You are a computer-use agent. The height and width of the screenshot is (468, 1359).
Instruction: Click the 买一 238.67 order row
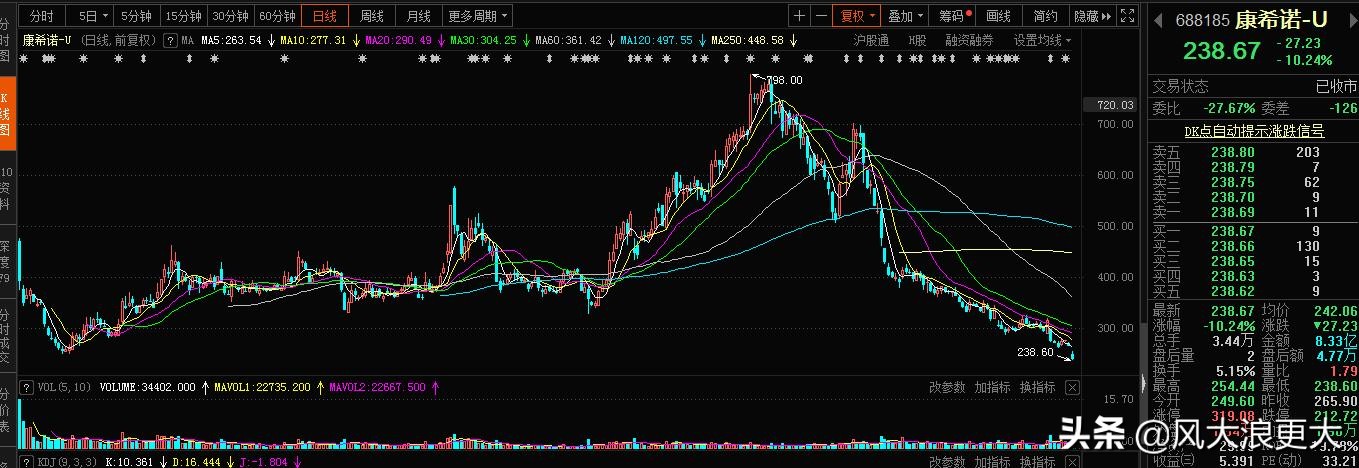(x=1254, y=231)
